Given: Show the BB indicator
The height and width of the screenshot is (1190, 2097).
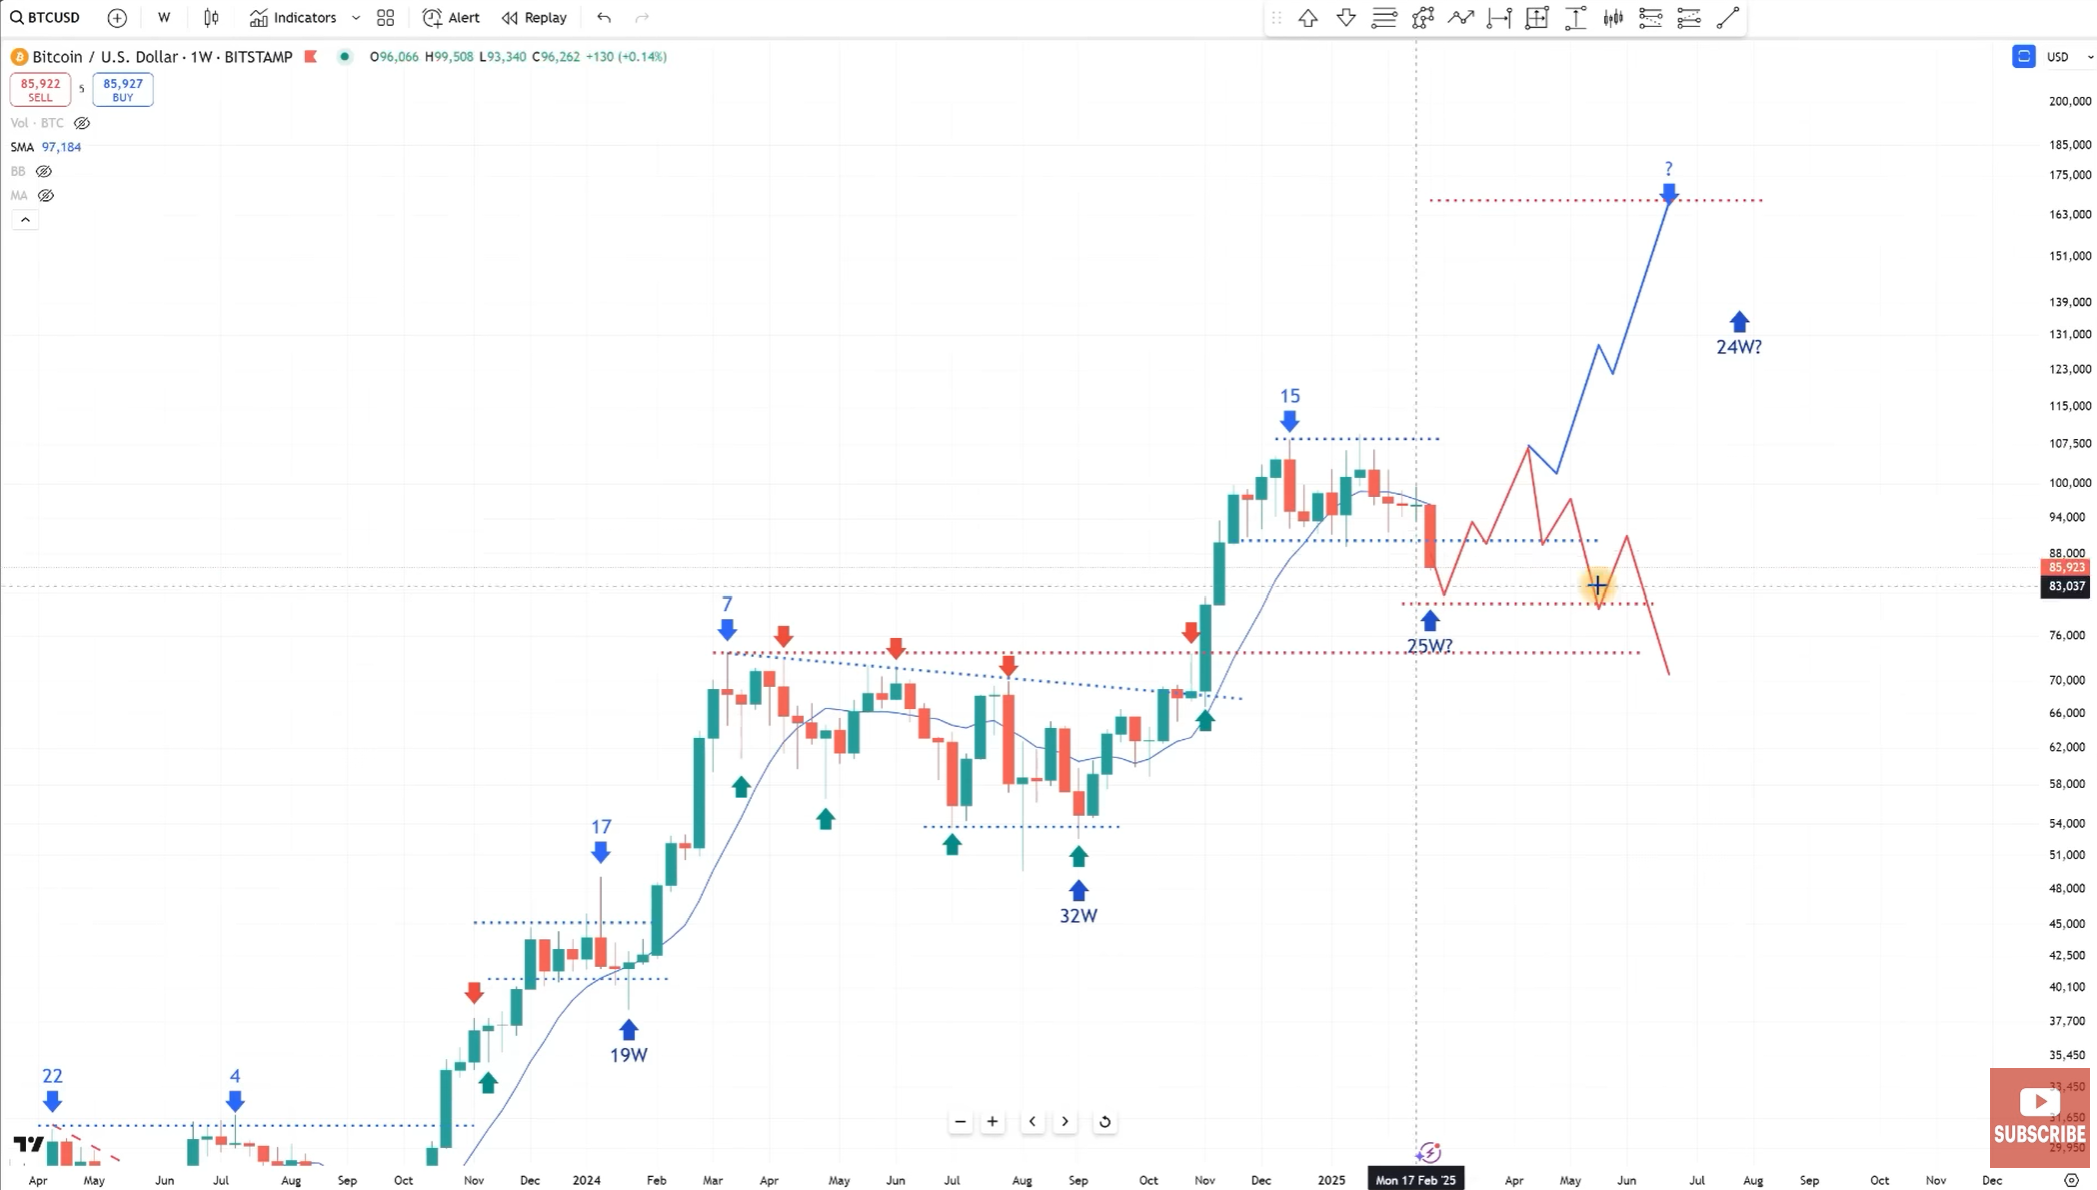Looking at the screenshot, I should 43,171.
